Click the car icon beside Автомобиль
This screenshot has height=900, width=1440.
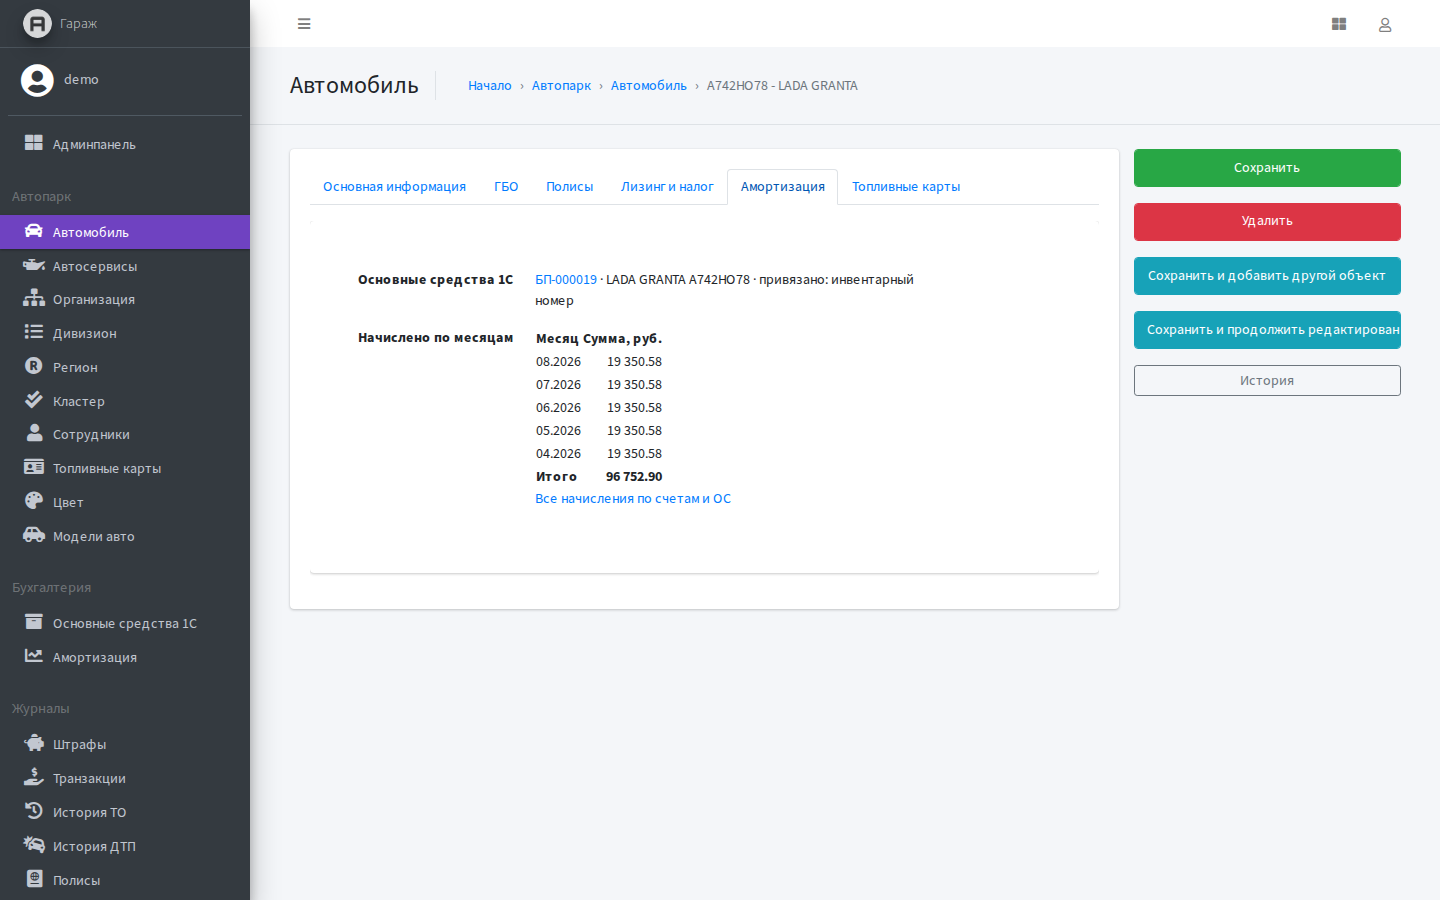34,231
